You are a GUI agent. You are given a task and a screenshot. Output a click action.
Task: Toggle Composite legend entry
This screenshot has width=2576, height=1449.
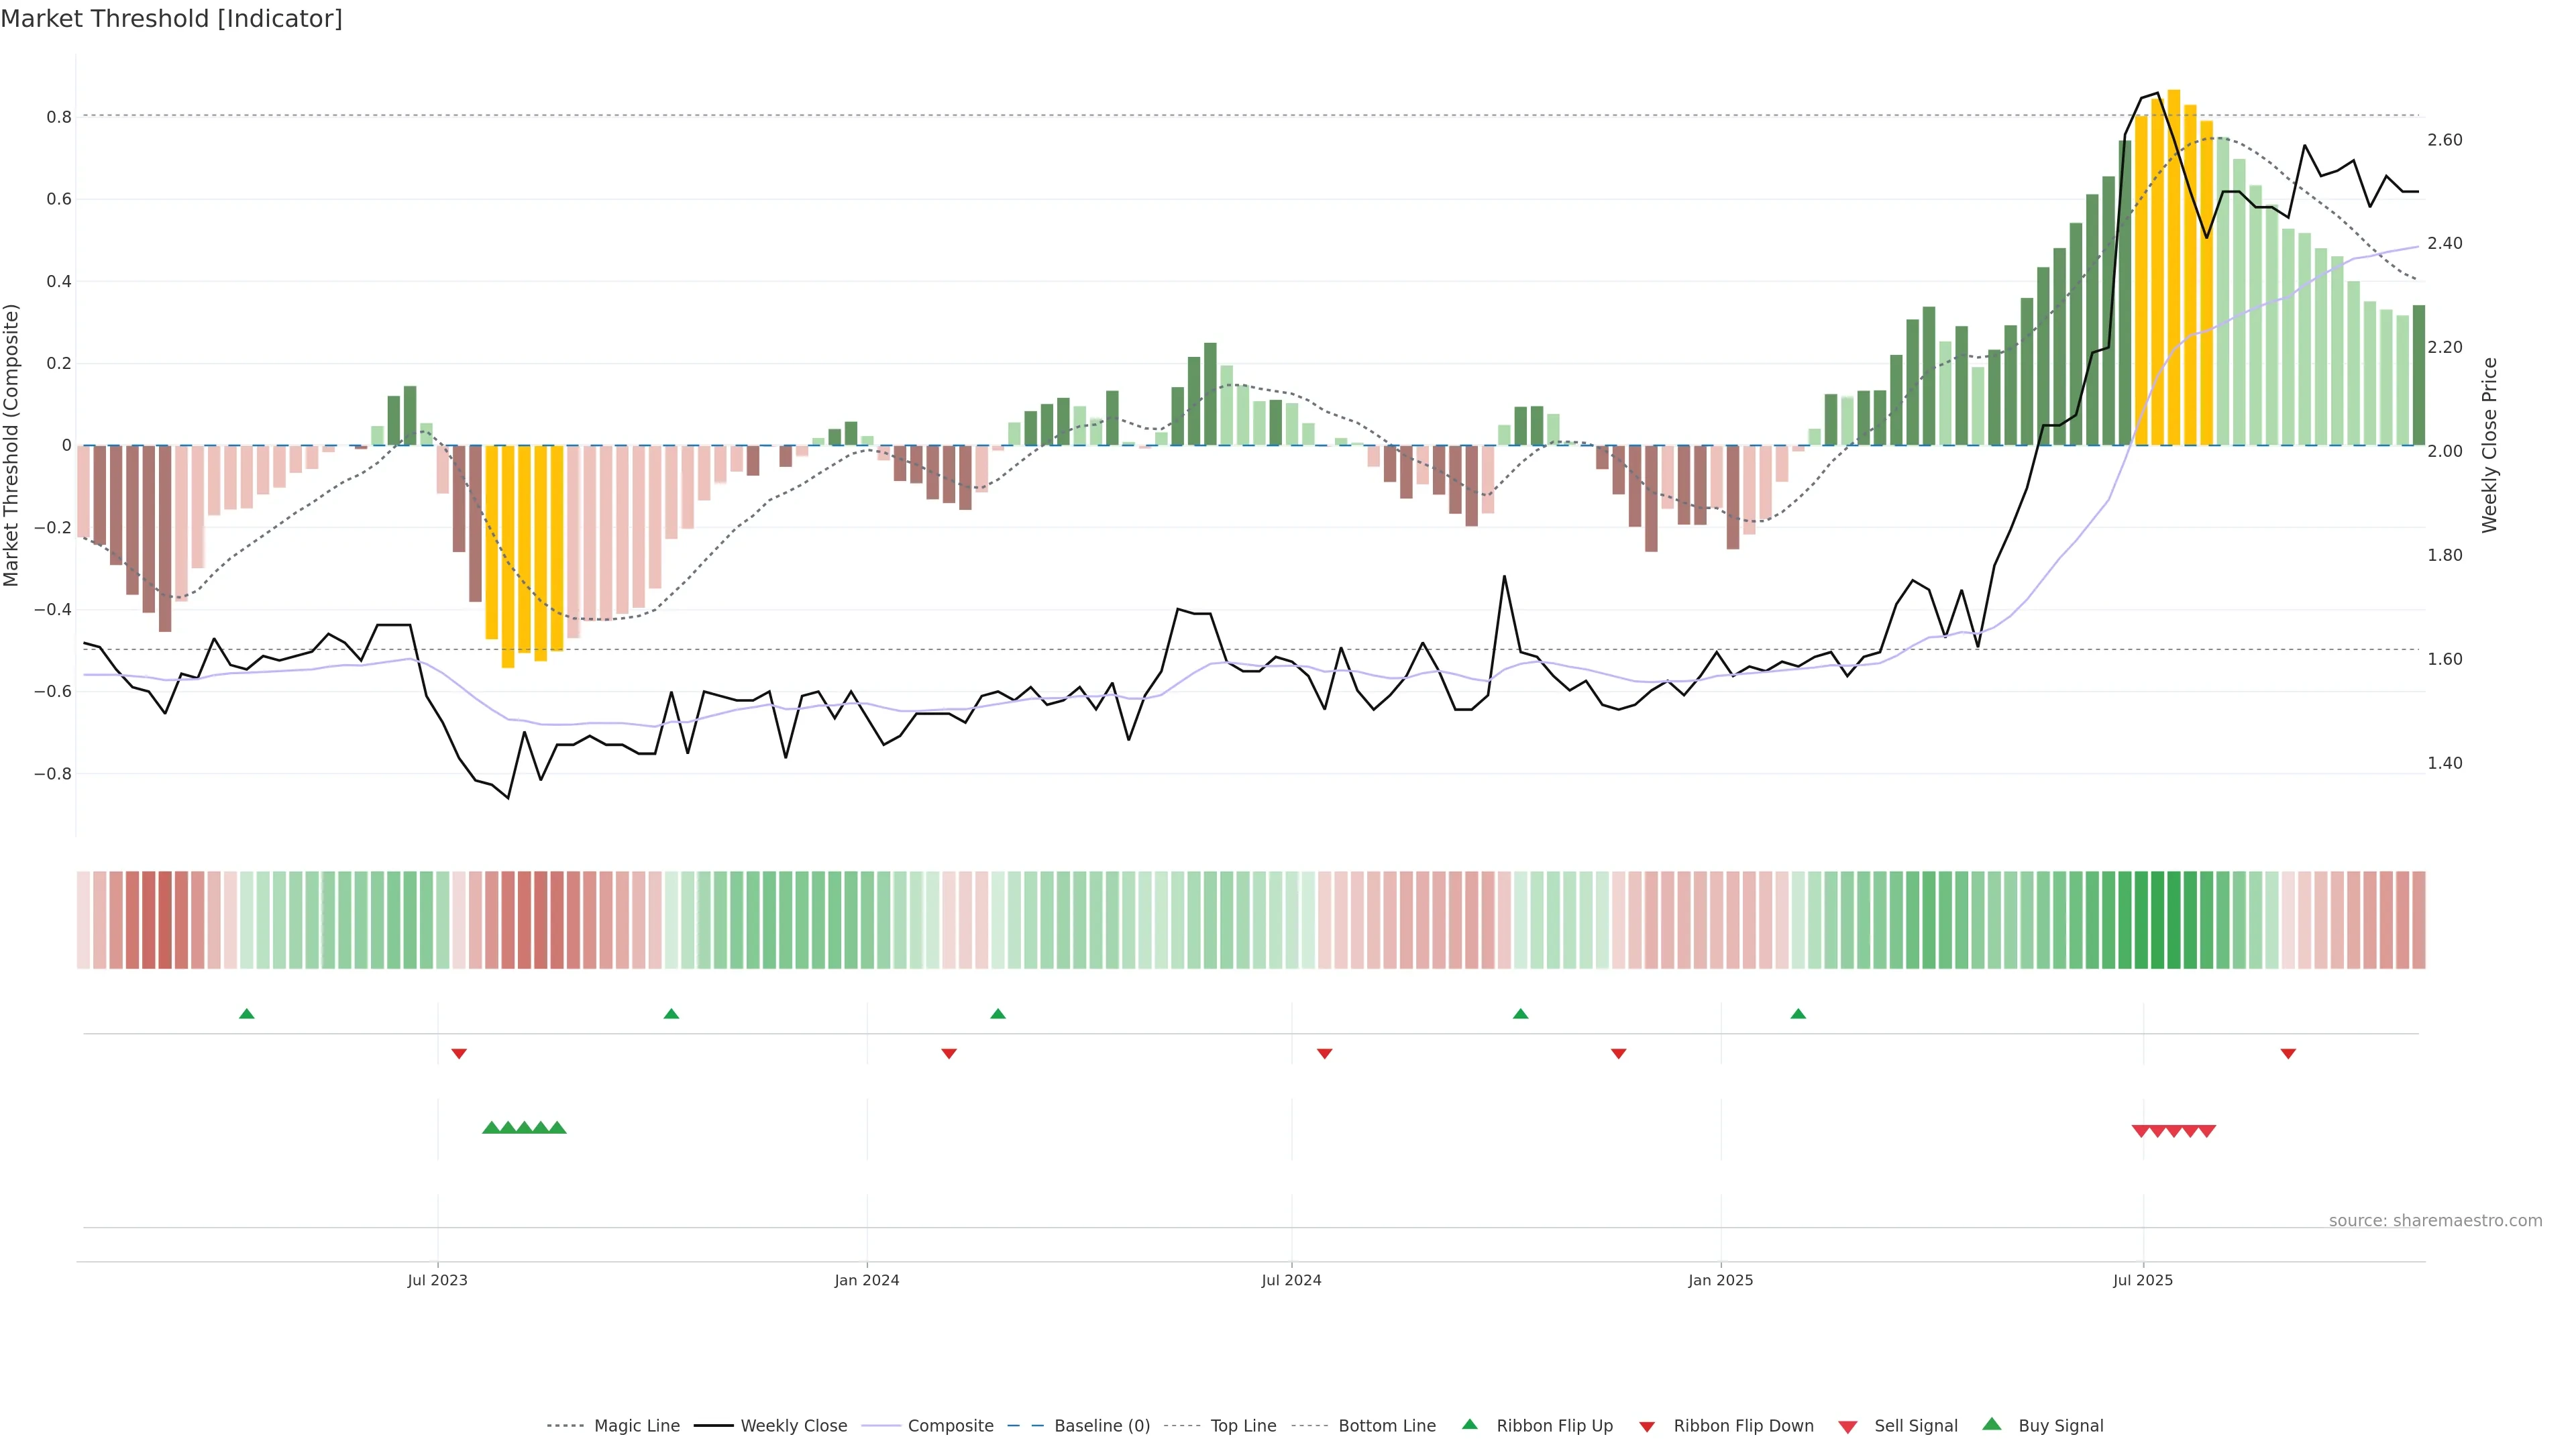(950, 1426)
